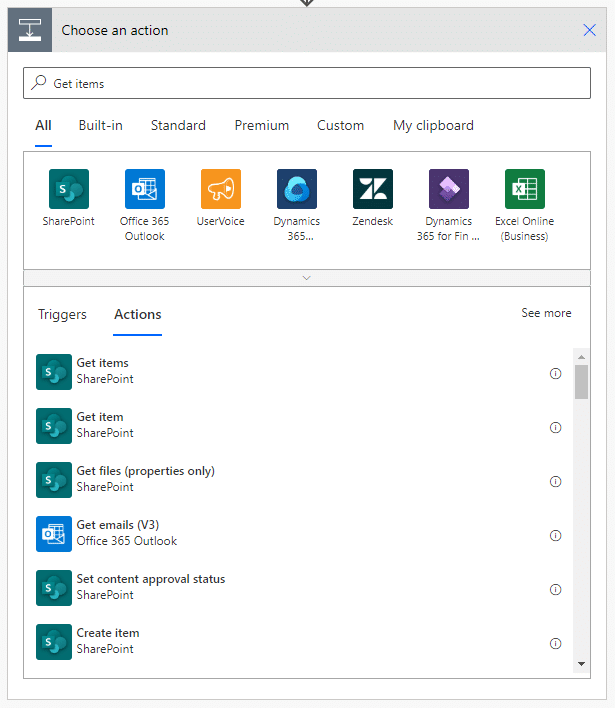Click the search box containing Get items
Image resolution: width=615 pixels, height=708 pixels.
coord(307,83)
